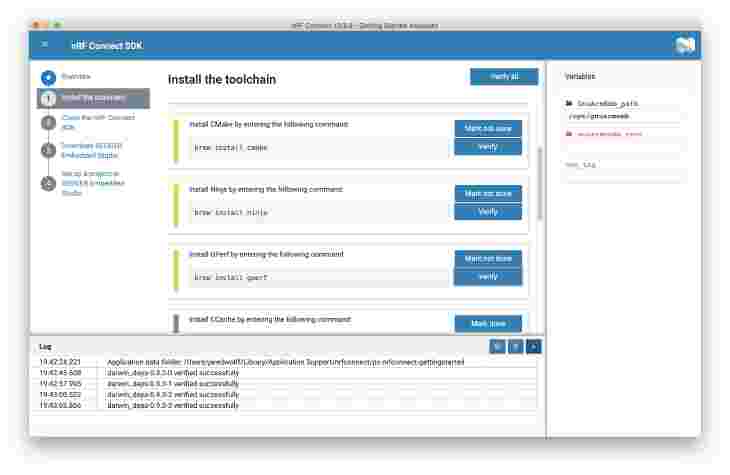This screenshot has height=475, width=730.
Task: Click the Install CCache instruction text
Action: tap(270, 319)
